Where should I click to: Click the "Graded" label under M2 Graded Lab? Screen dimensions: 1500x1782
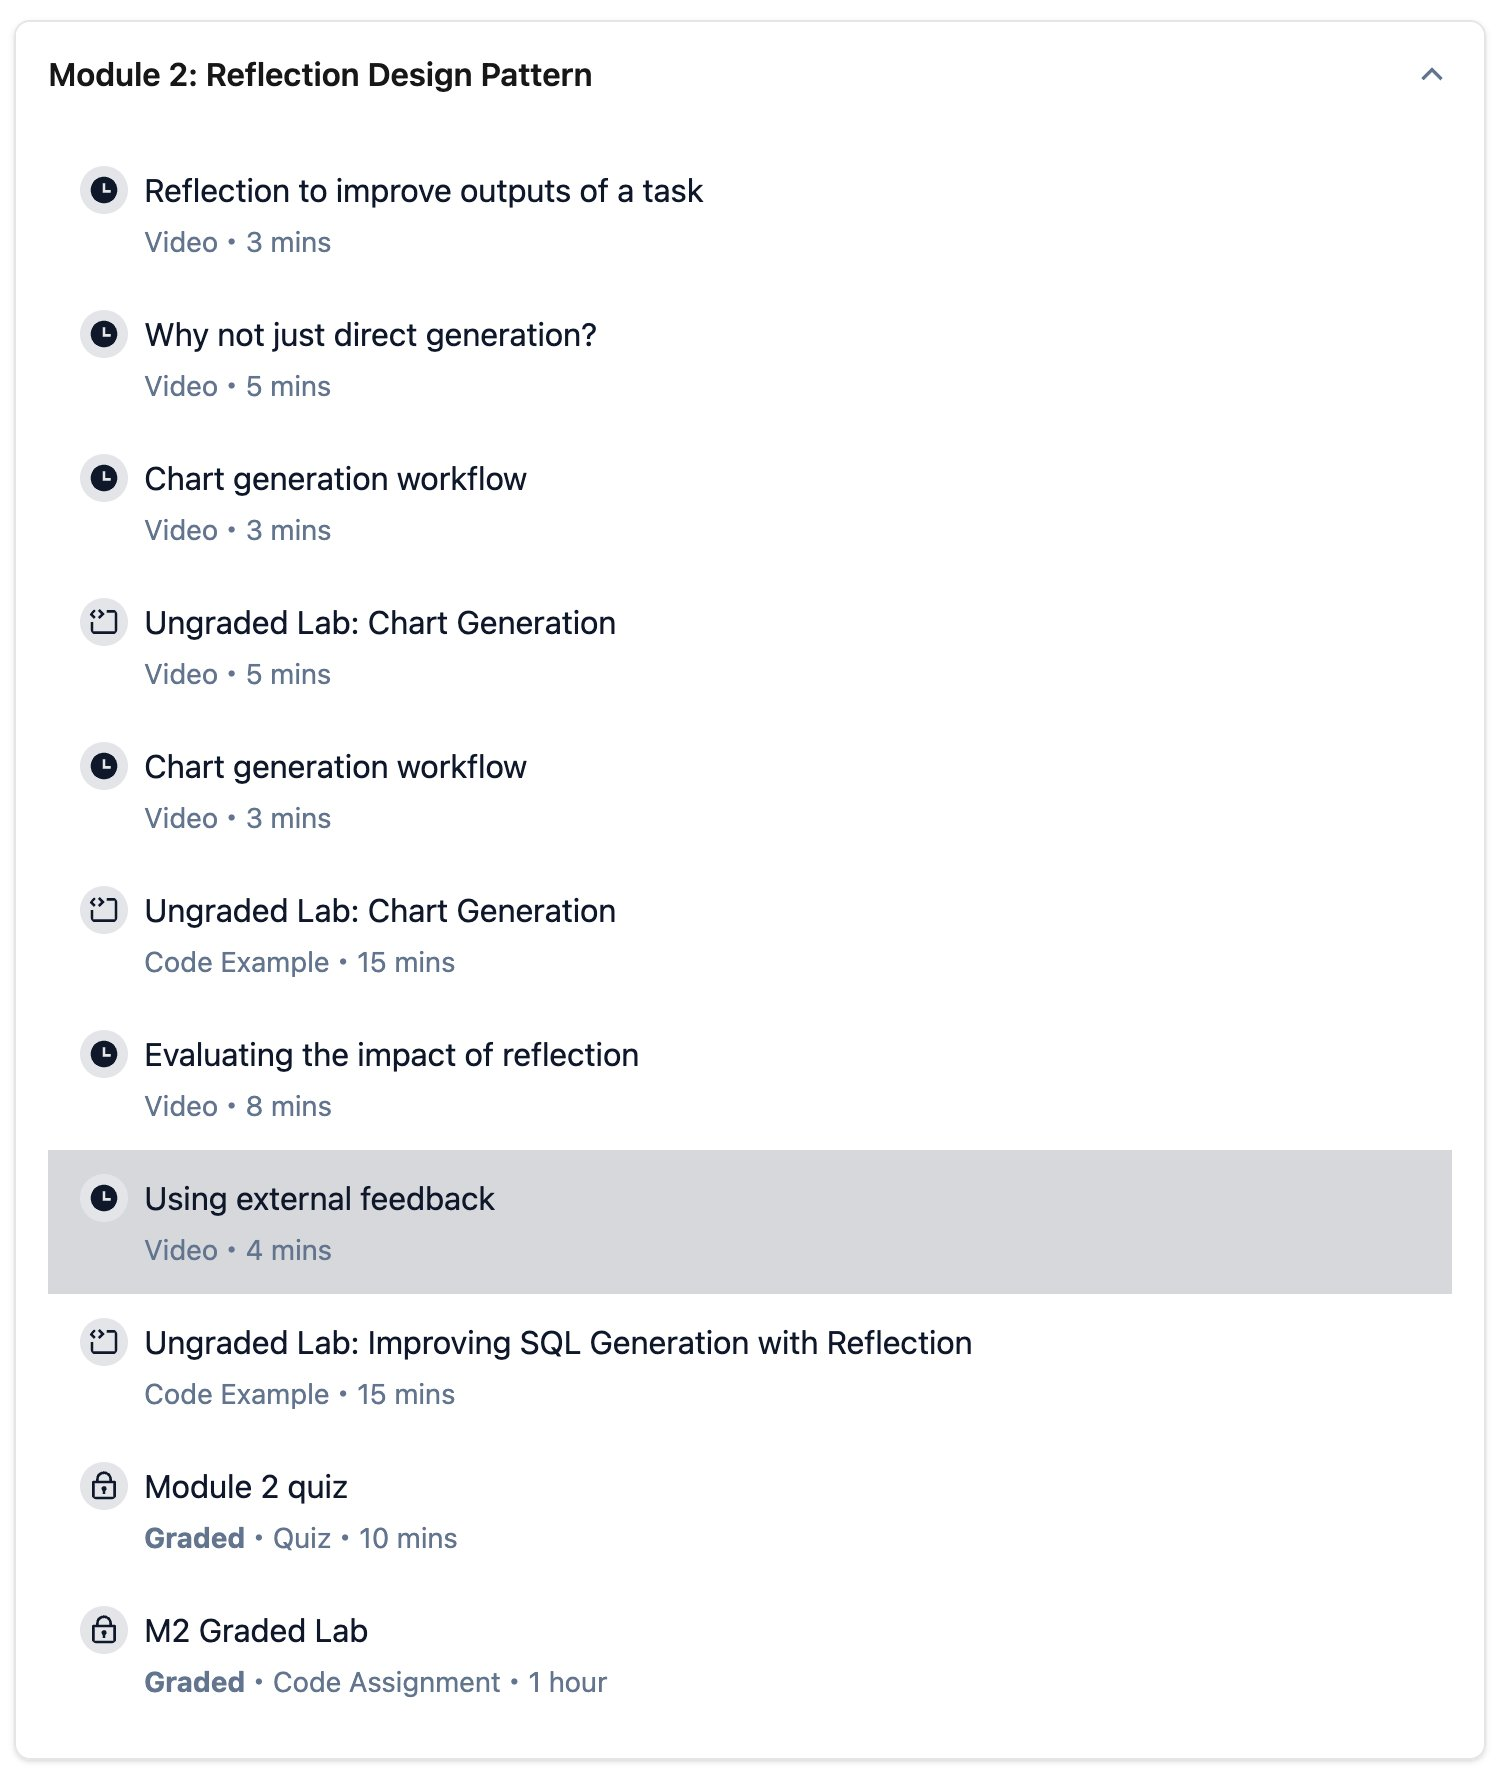pos(194,1682)
